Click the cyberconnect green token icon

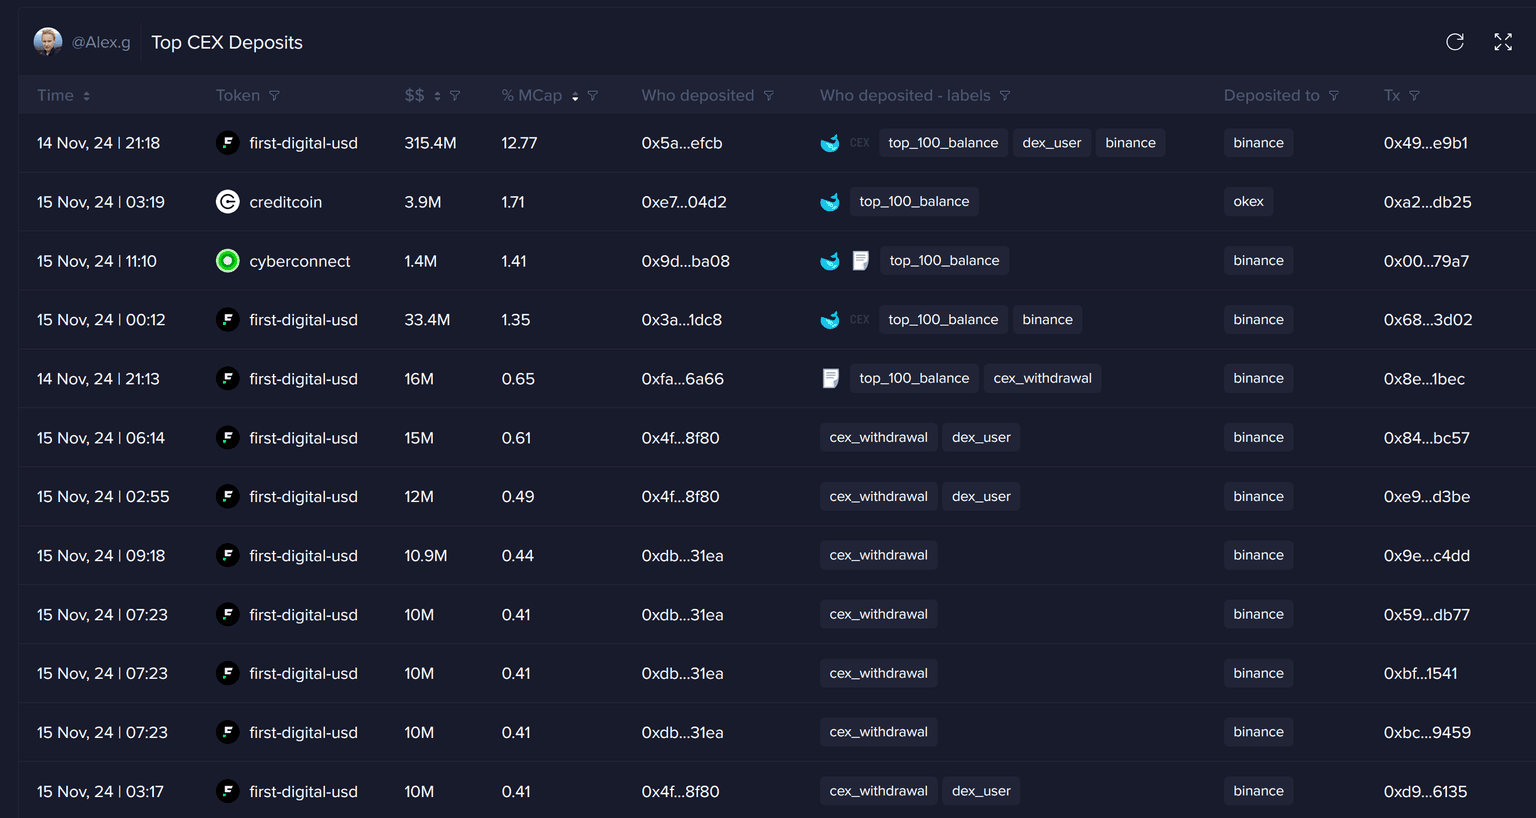coord(228,261)
